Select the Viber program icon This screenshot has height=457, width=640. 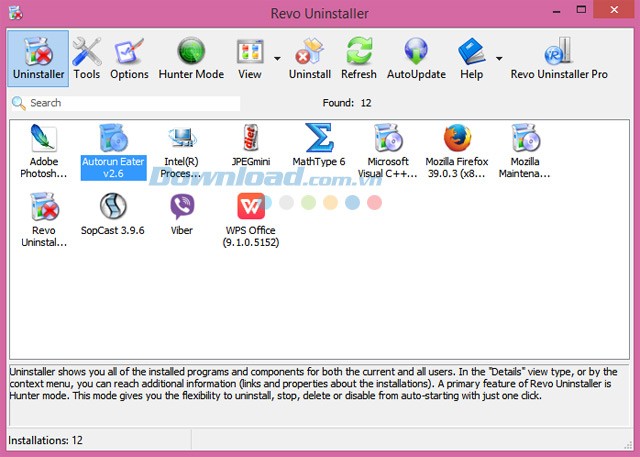181,207
